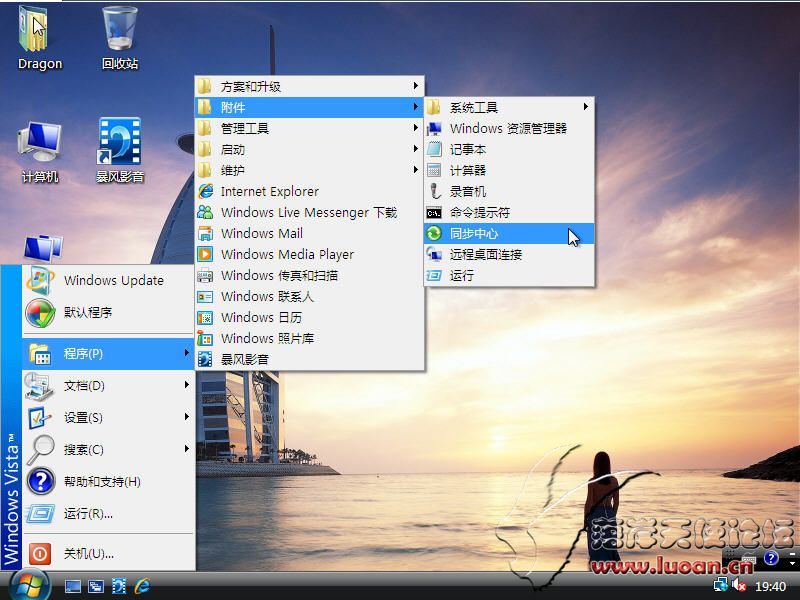The image size is (800, 600).
Task: Click the 远程桌面连接 icon
Action: tap(434, 254)
